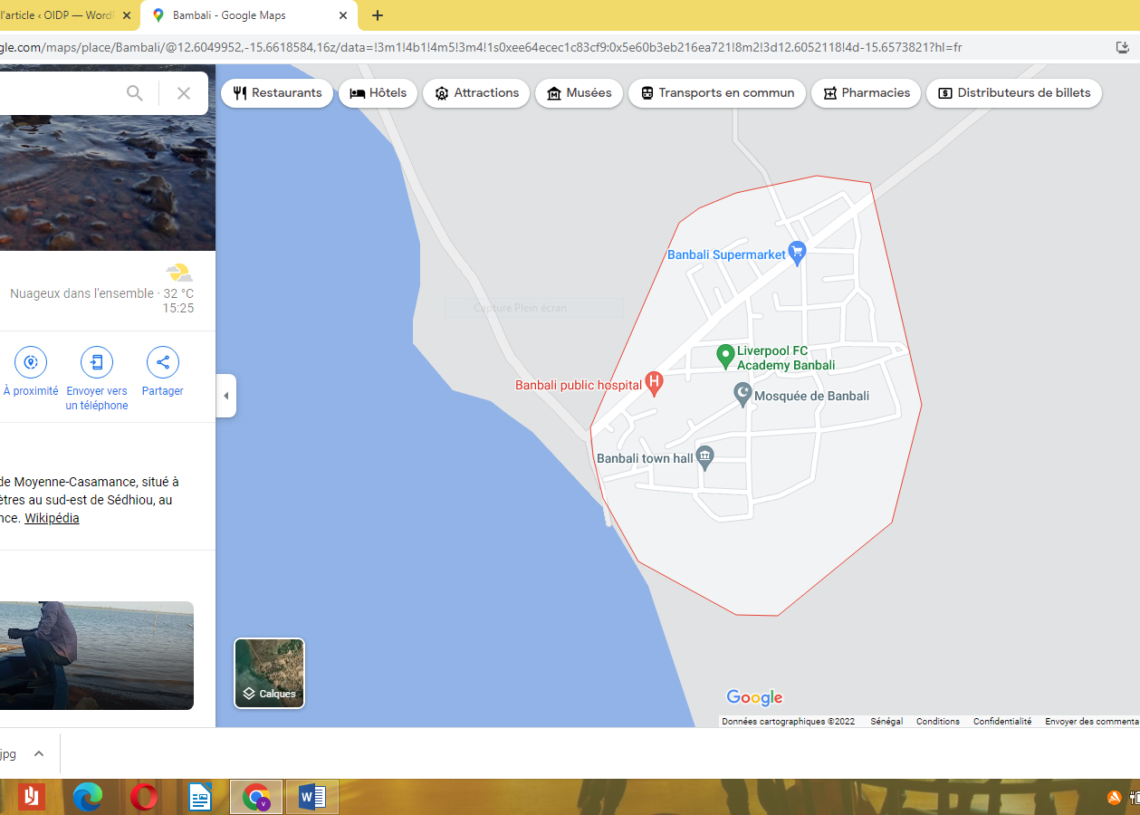Open Microsoft Word from the taskbar
Viewport: 1140px width, 815px height.
pos(312,797)
